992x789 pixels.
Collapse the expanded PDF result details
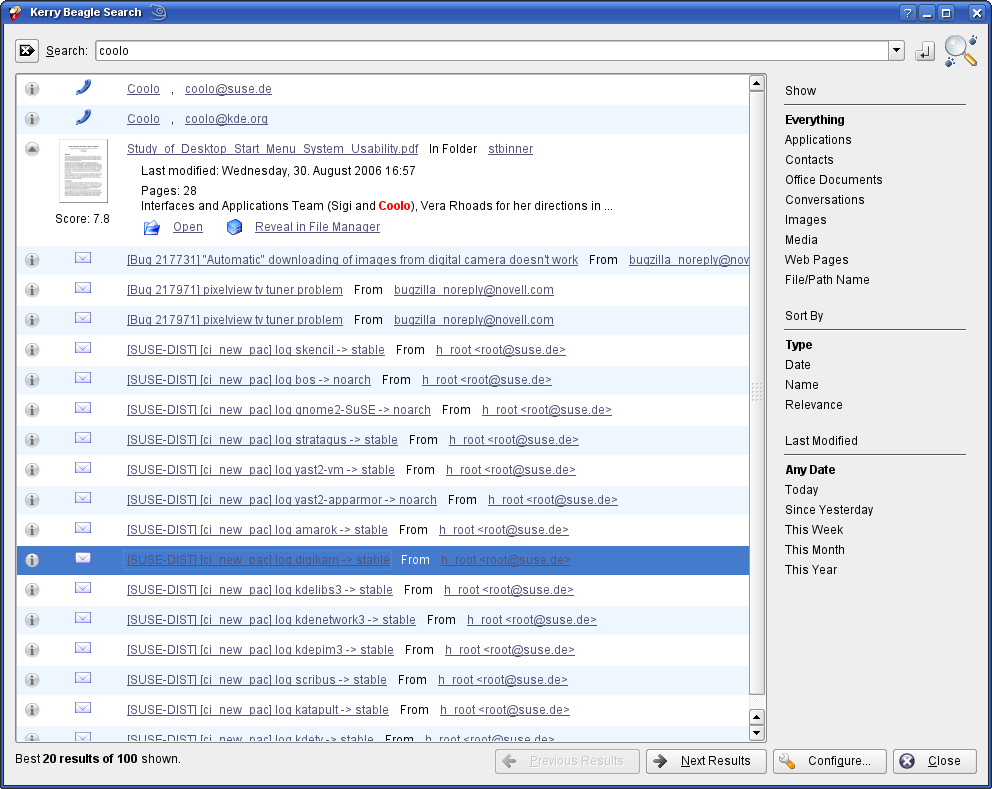point(32,149)
